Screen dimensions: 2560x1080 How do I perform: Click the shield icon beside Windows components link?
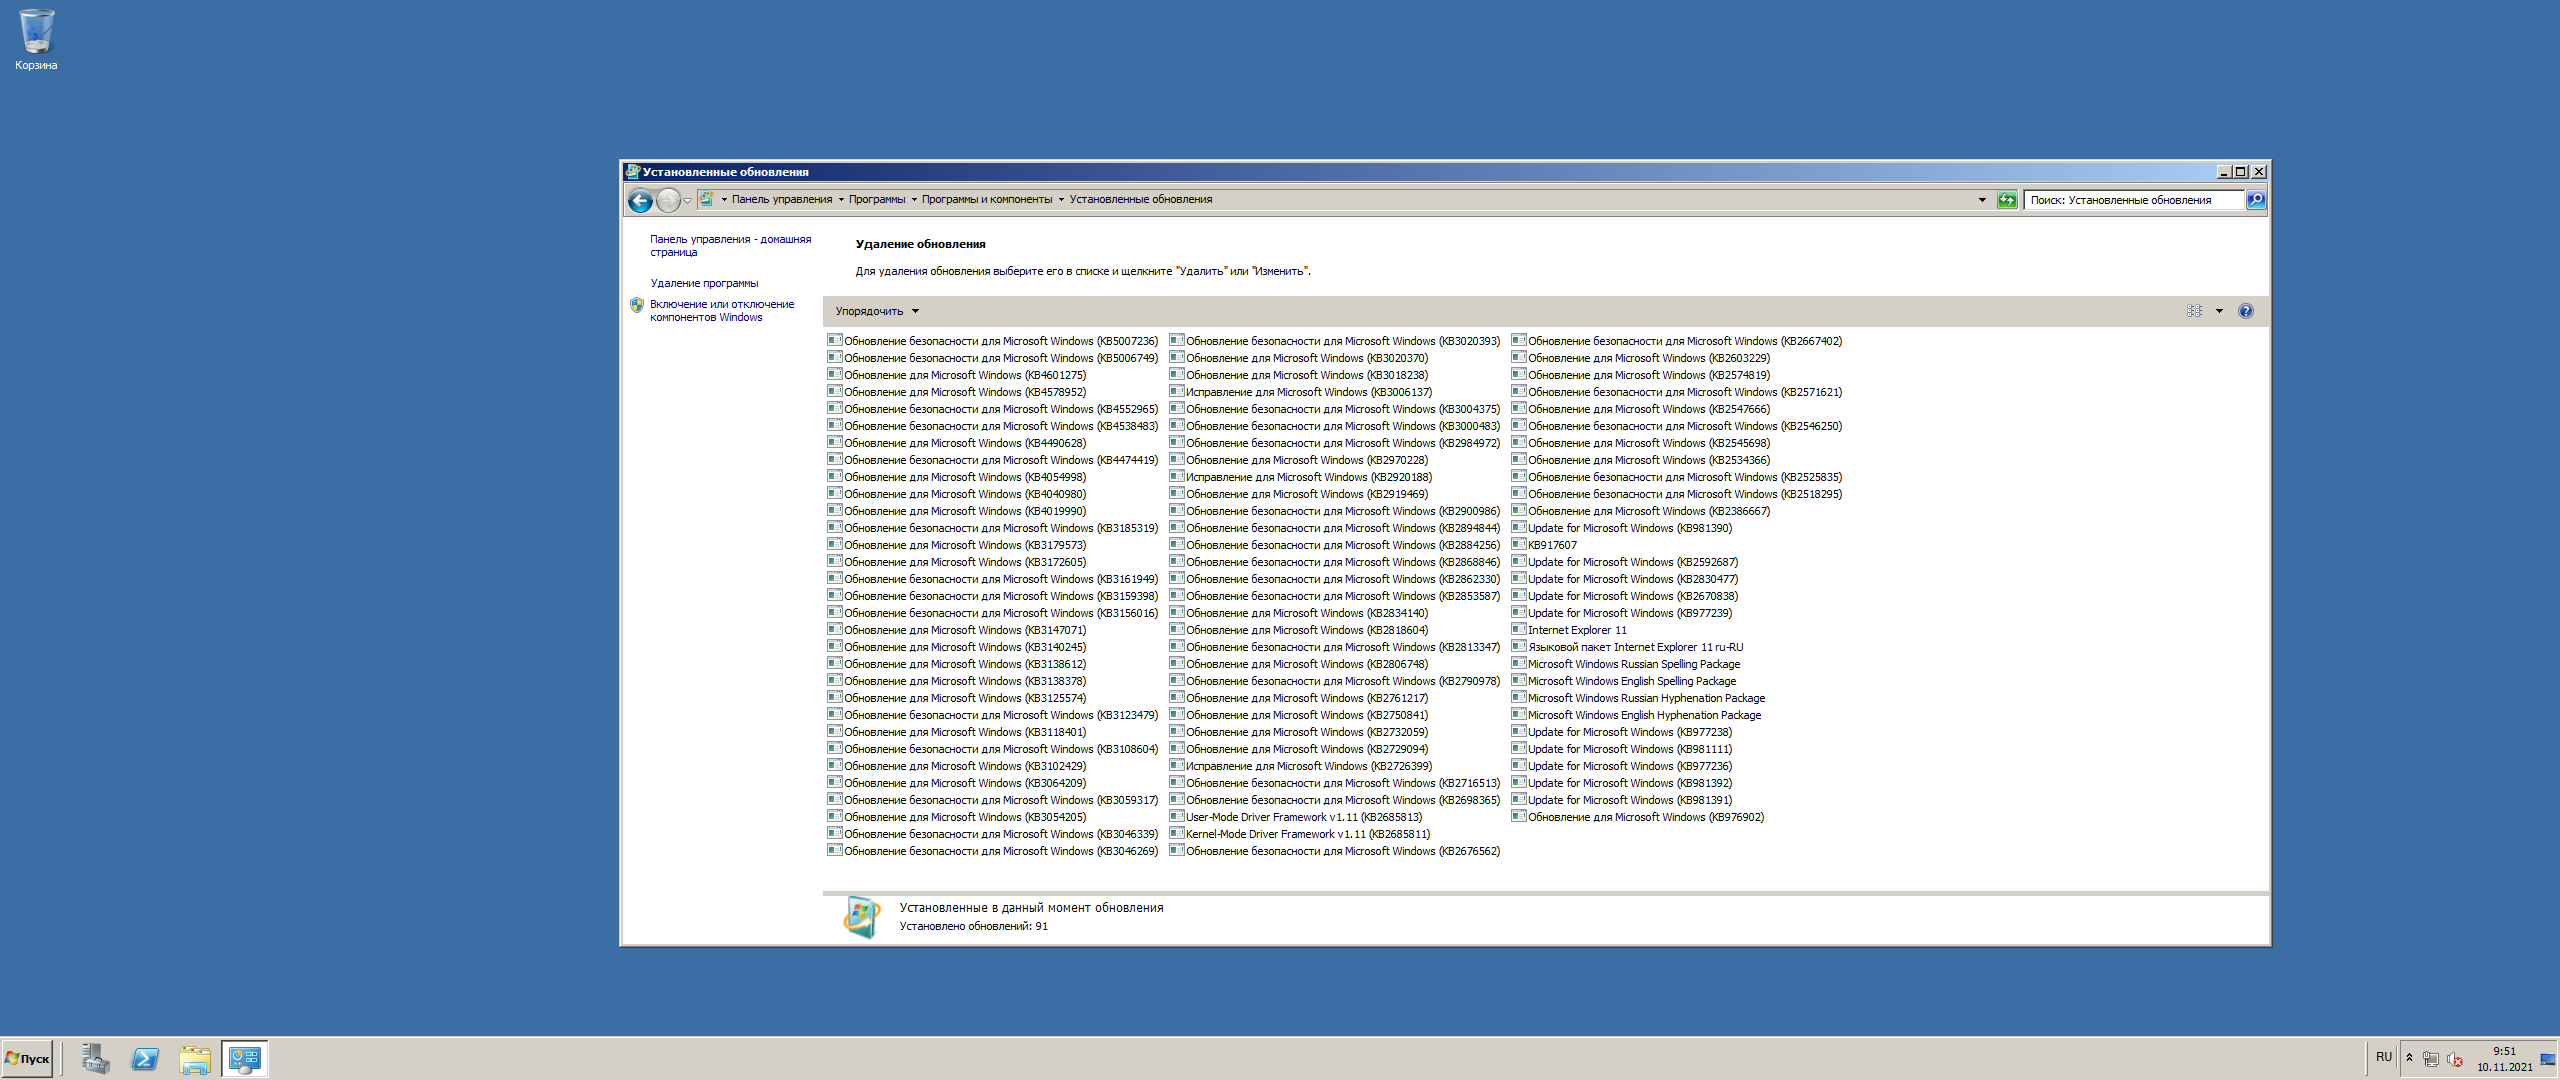[x=637, y=305]
